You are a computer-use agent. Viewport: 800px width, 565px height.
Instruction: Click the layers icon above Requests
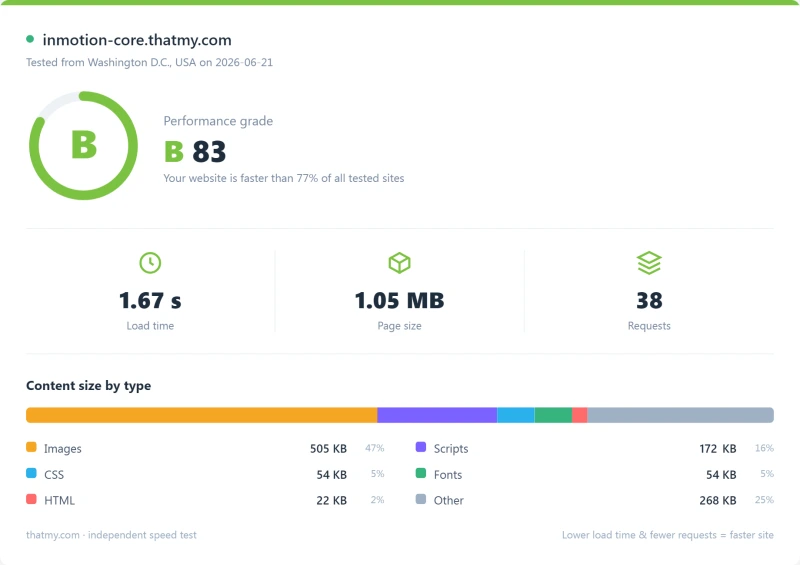pyautogui.click(x=649, y=263)
